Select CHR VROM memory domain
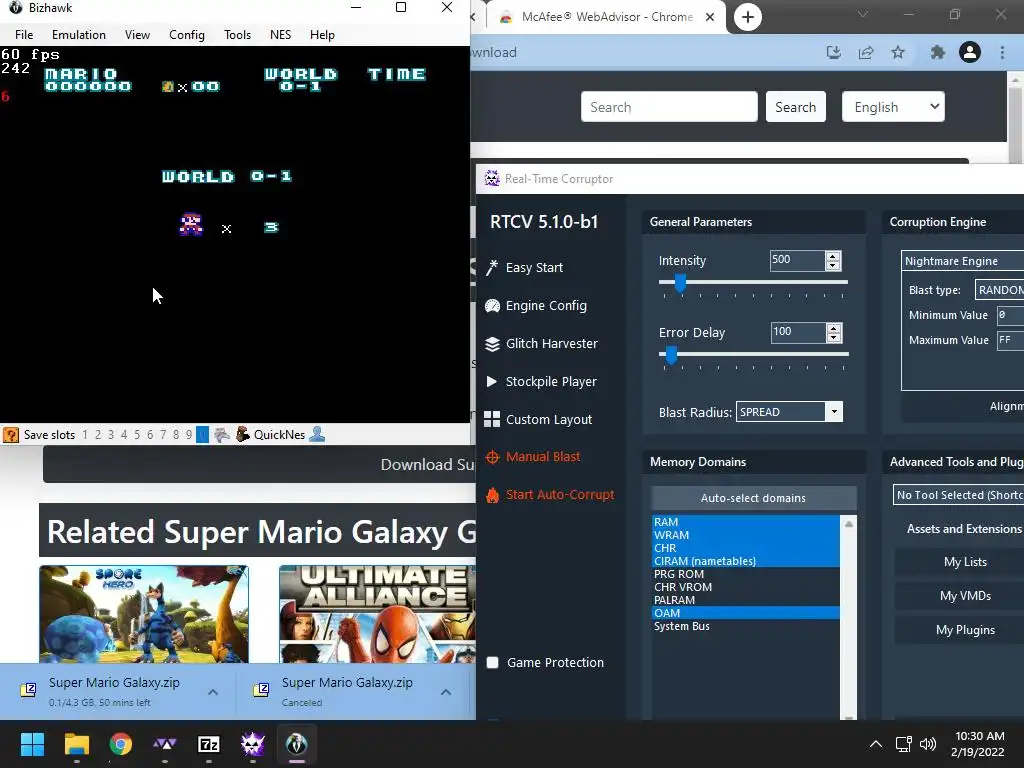This screenshot has width=1024, height=768. (x=746, y=587)
